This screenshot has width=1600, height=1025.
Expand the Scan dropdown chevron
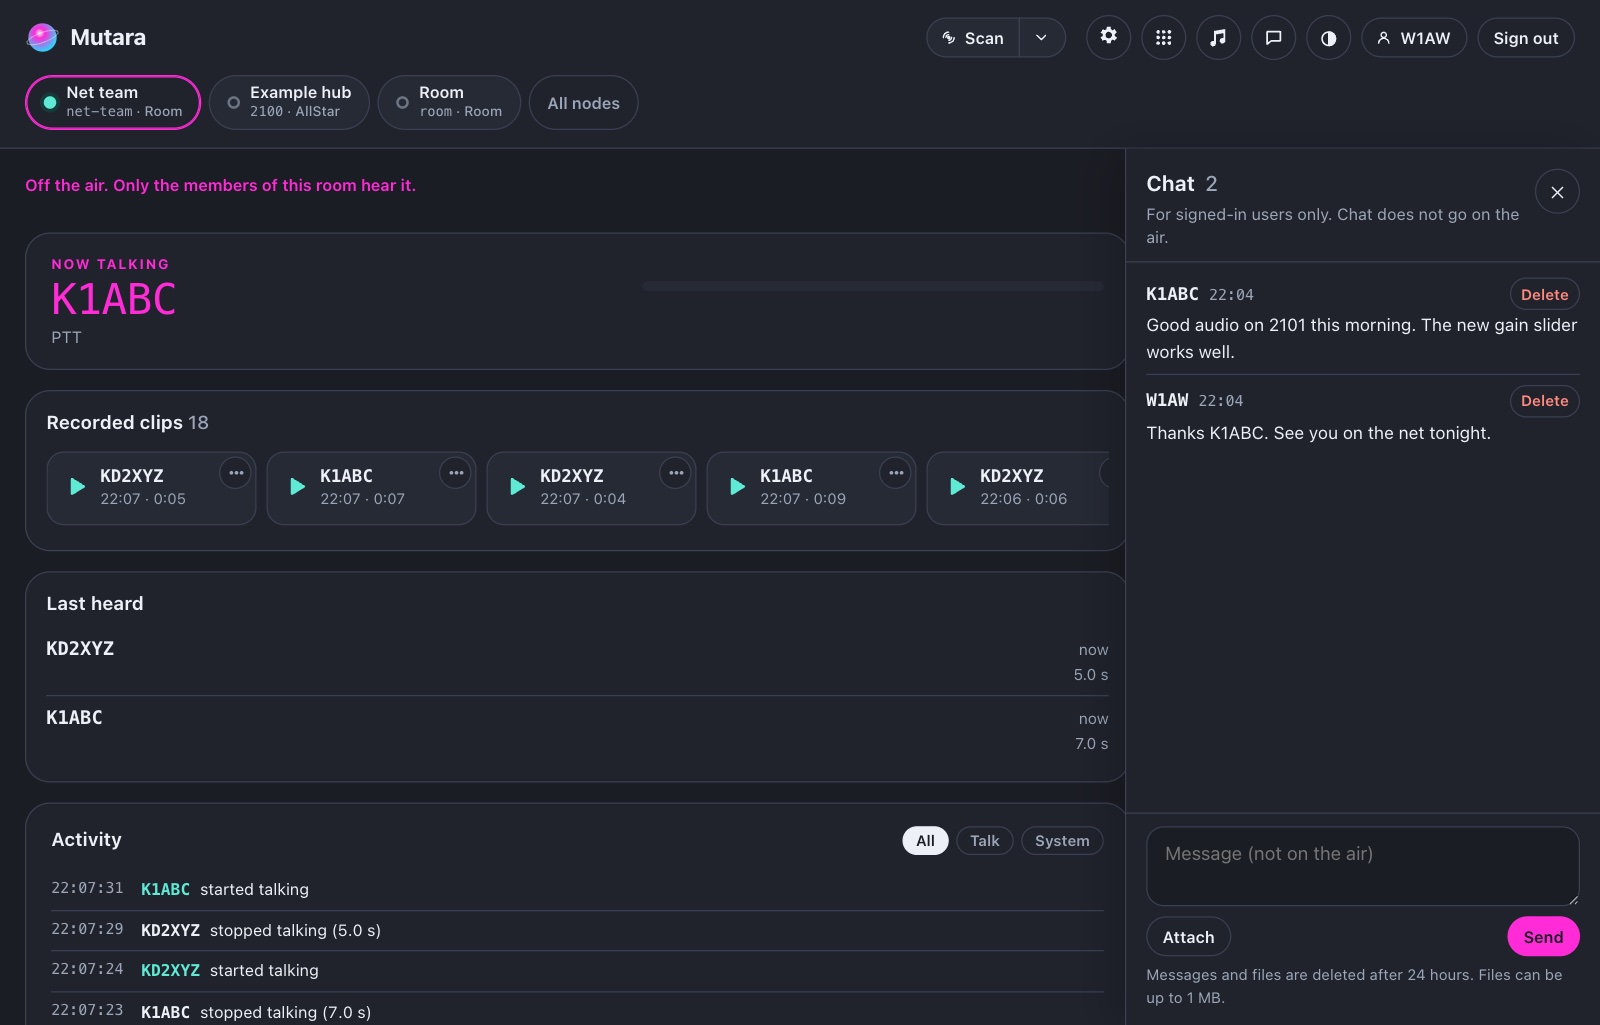1042,38
